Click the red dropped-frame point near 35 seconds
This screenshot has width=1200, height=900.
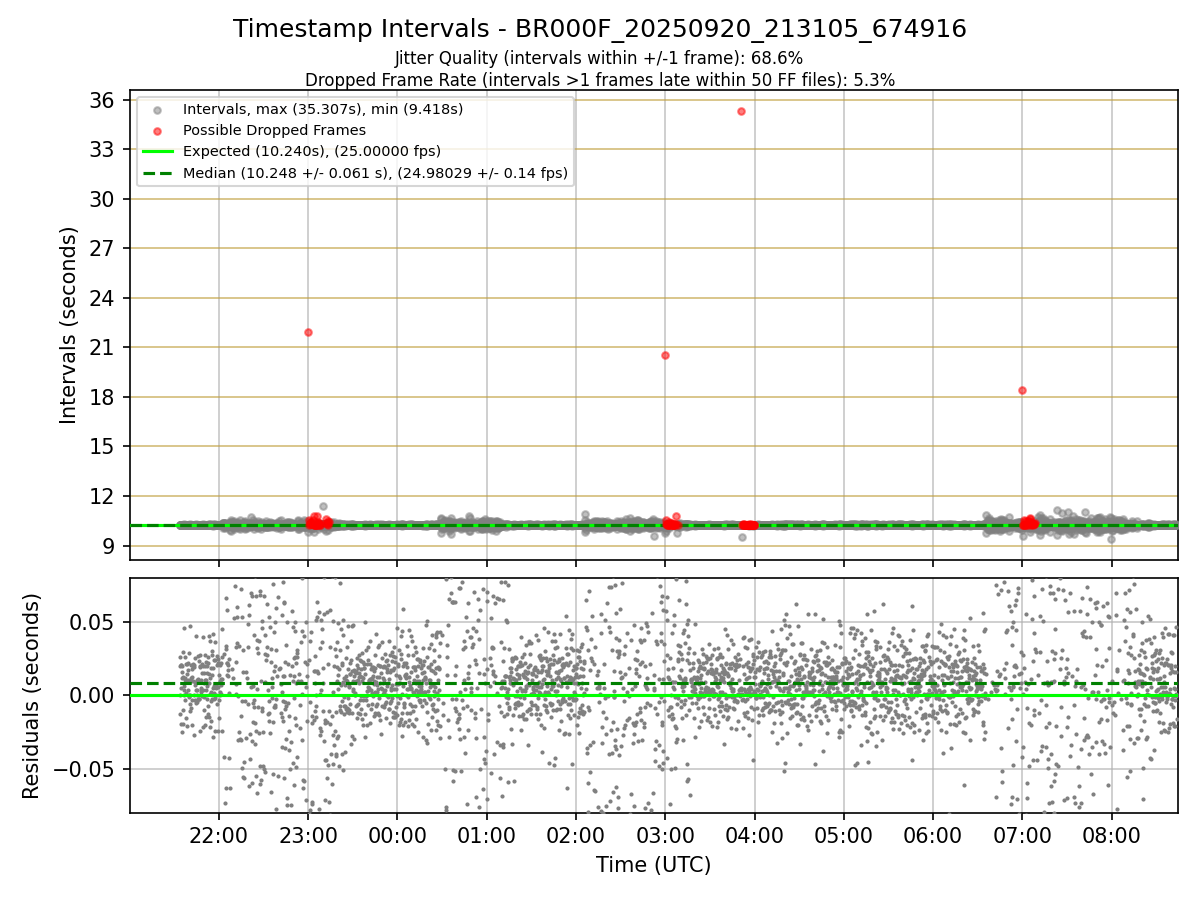741,111
